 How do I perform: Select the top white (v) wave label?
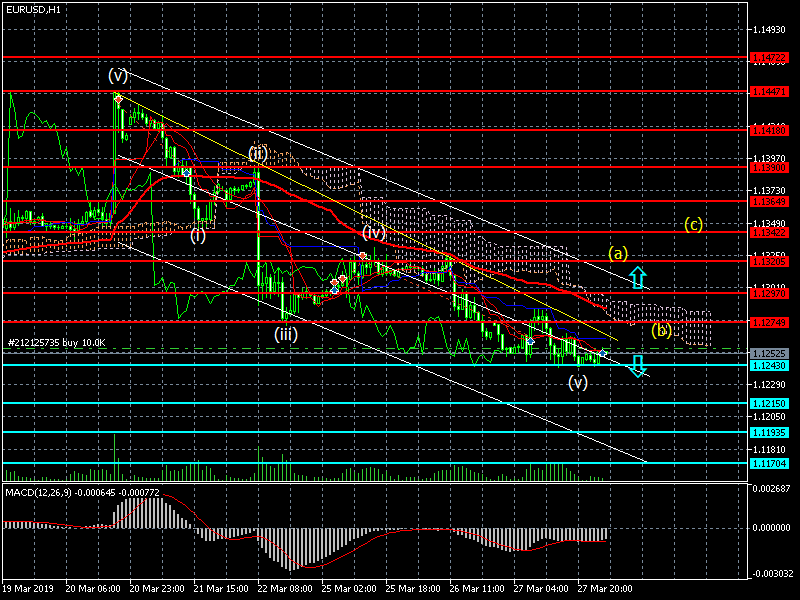click(118, 76)
